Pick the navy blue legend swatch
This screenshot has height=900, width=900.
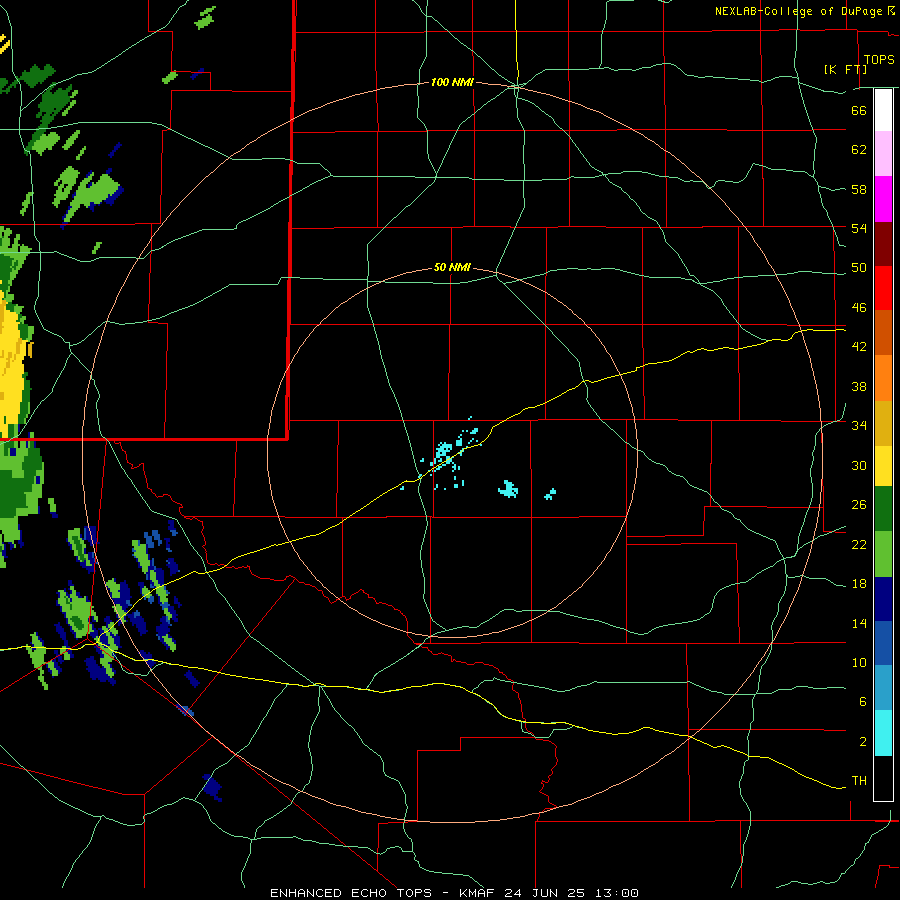tap(883, 599)
